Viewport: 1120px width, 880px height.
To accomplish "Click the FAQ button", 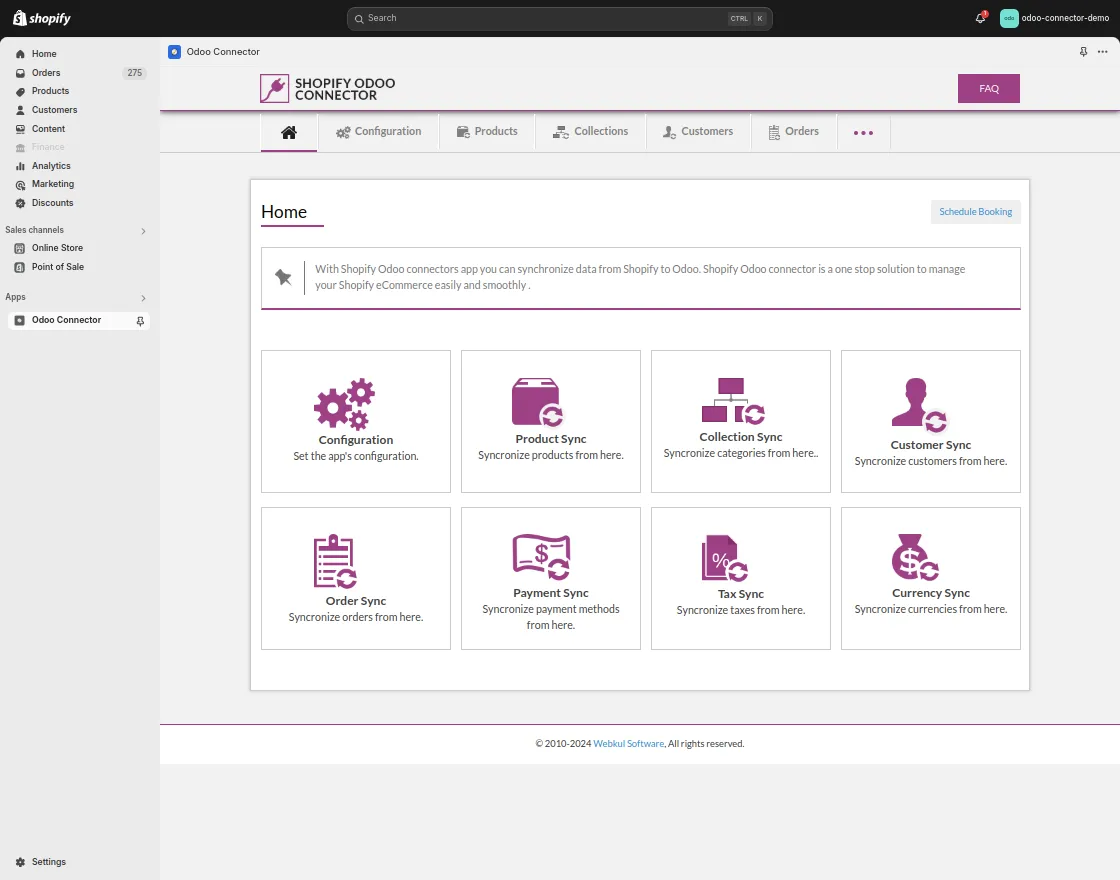I will coord(988,88).
